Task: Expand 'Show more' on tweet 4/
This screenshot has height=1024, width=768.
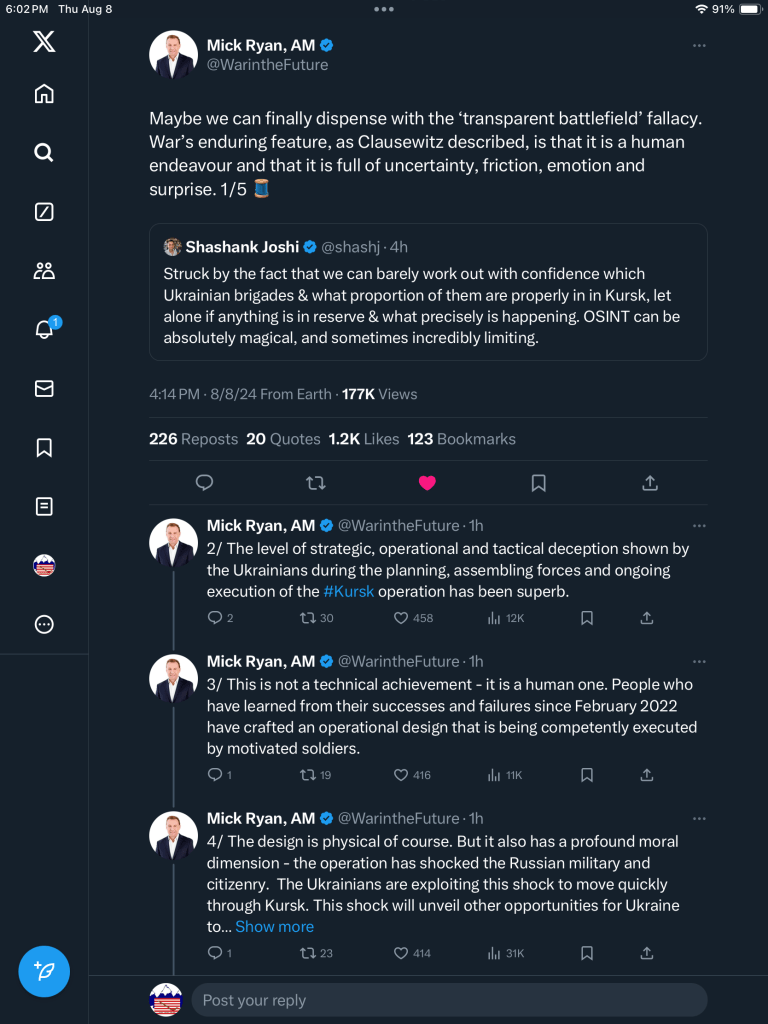Action: tap(274, 927)
